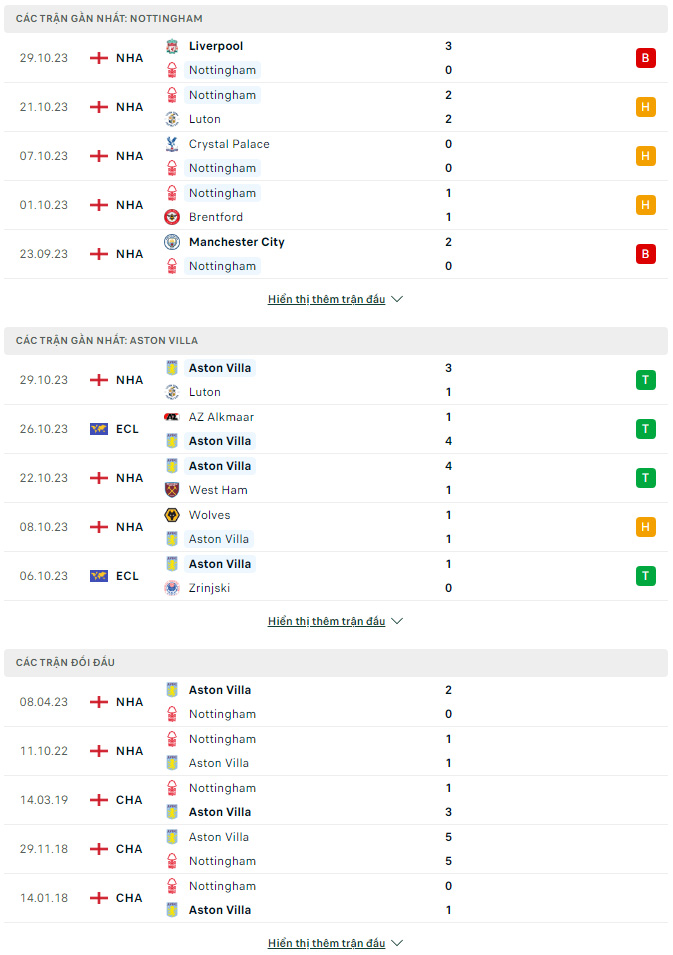Viewport: 673px width, 955px height.
Task: Expand more matches under Aston Villa section
Action: pyautogui.click(x=335, y=622)
